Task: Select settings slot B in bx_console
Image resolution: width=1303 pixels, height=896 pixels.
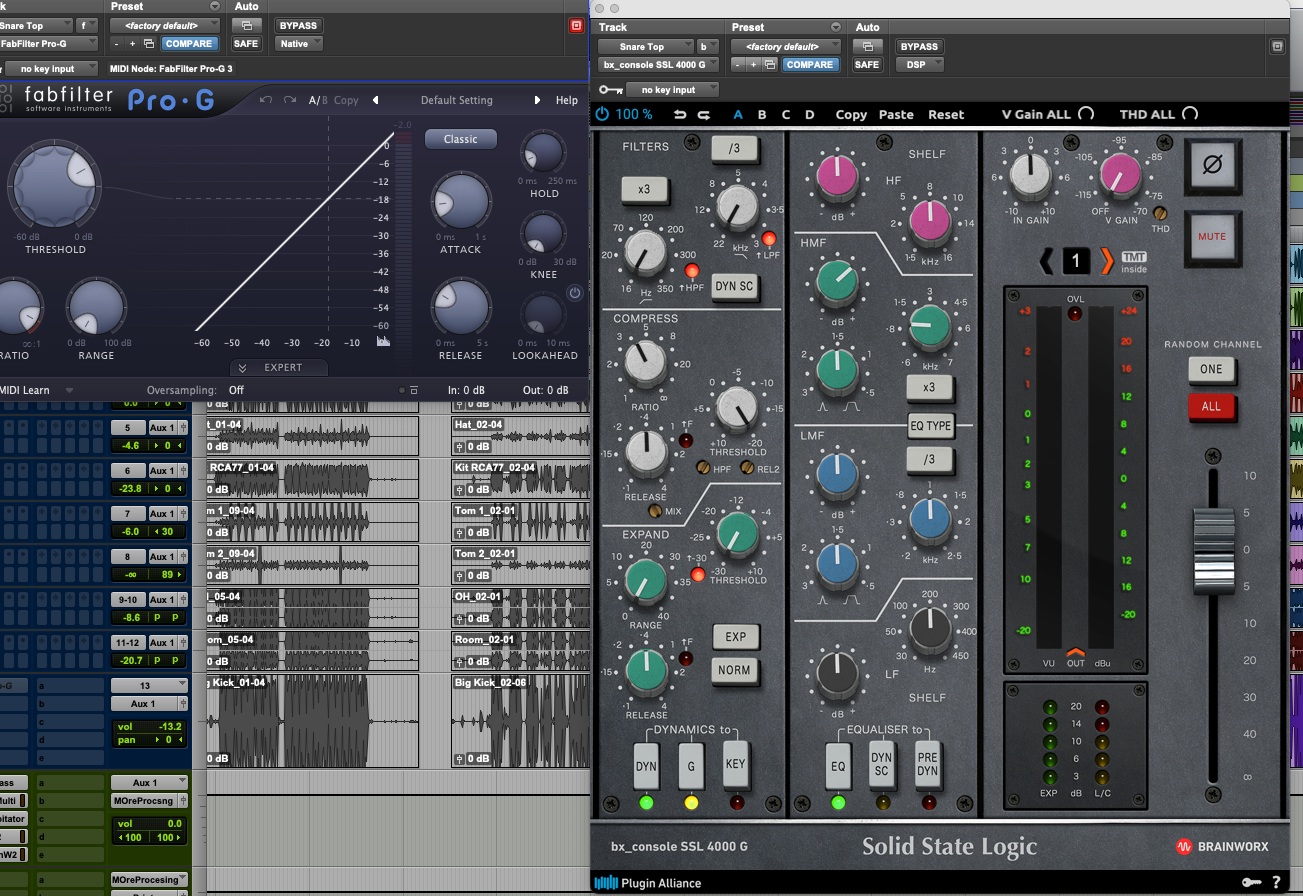Action: [762, 114]
